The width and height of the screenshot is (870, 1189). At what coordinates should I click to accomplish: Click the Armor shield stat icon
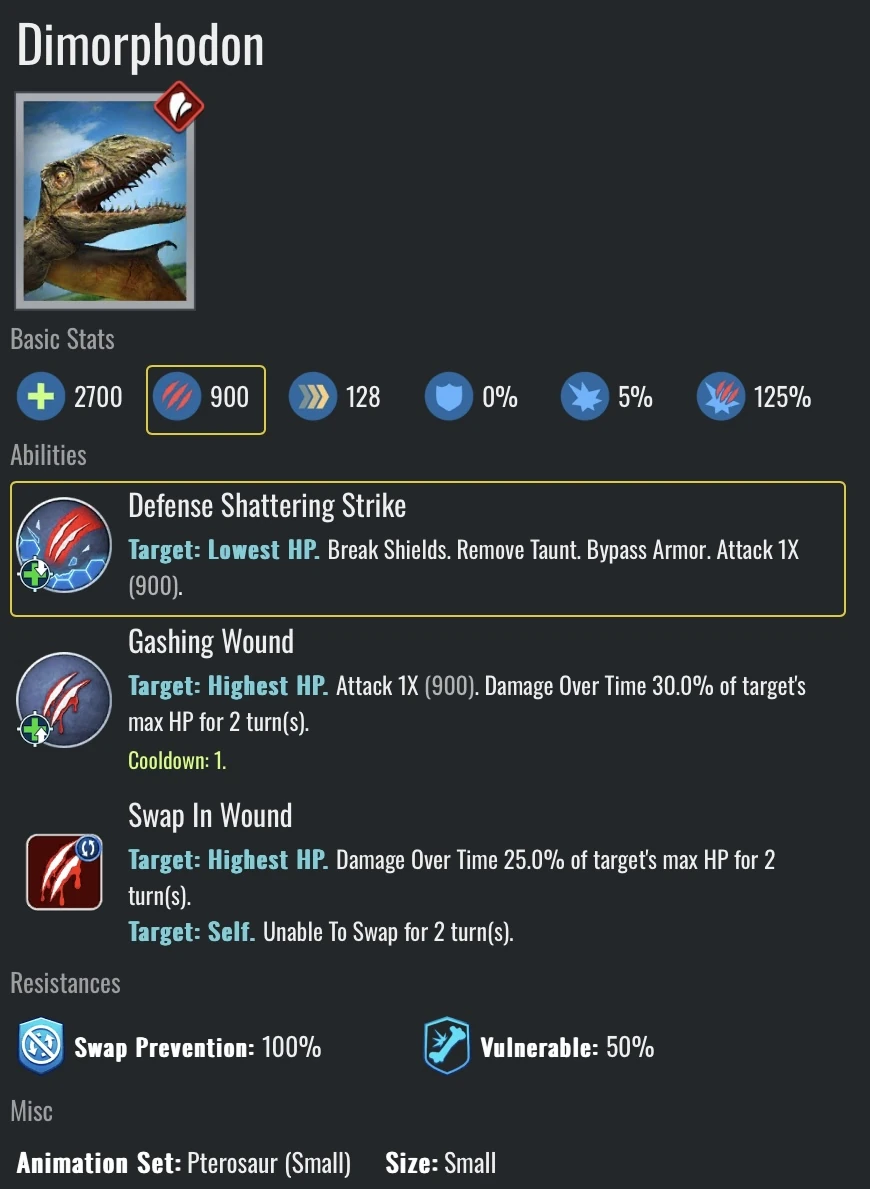[450, 396]
